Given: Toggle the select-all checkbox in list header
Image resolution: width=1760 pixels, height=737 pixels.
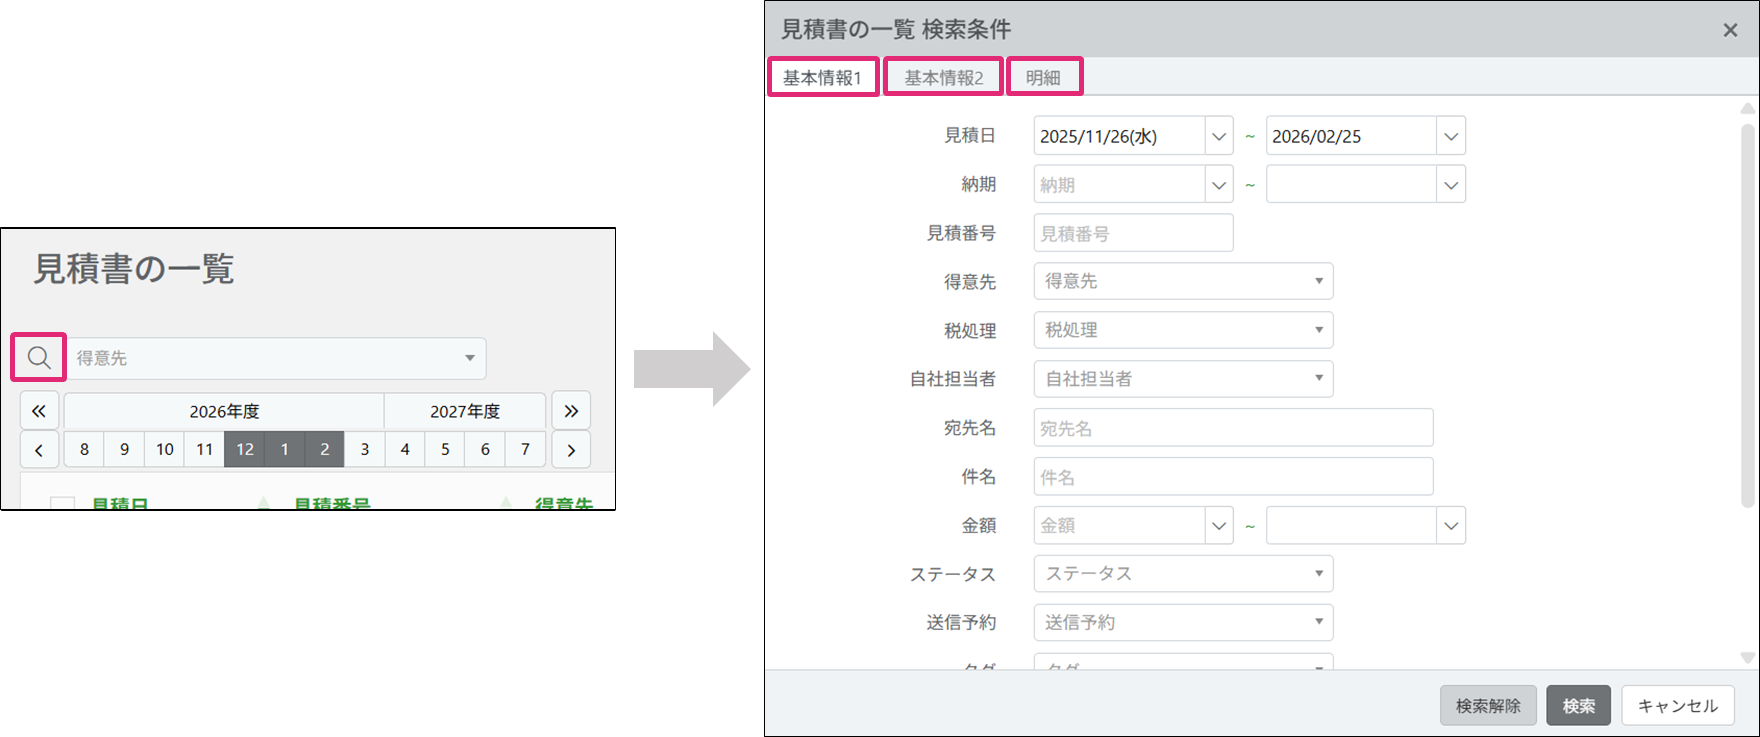Looking at the screenshot, I should pos(62,504).
